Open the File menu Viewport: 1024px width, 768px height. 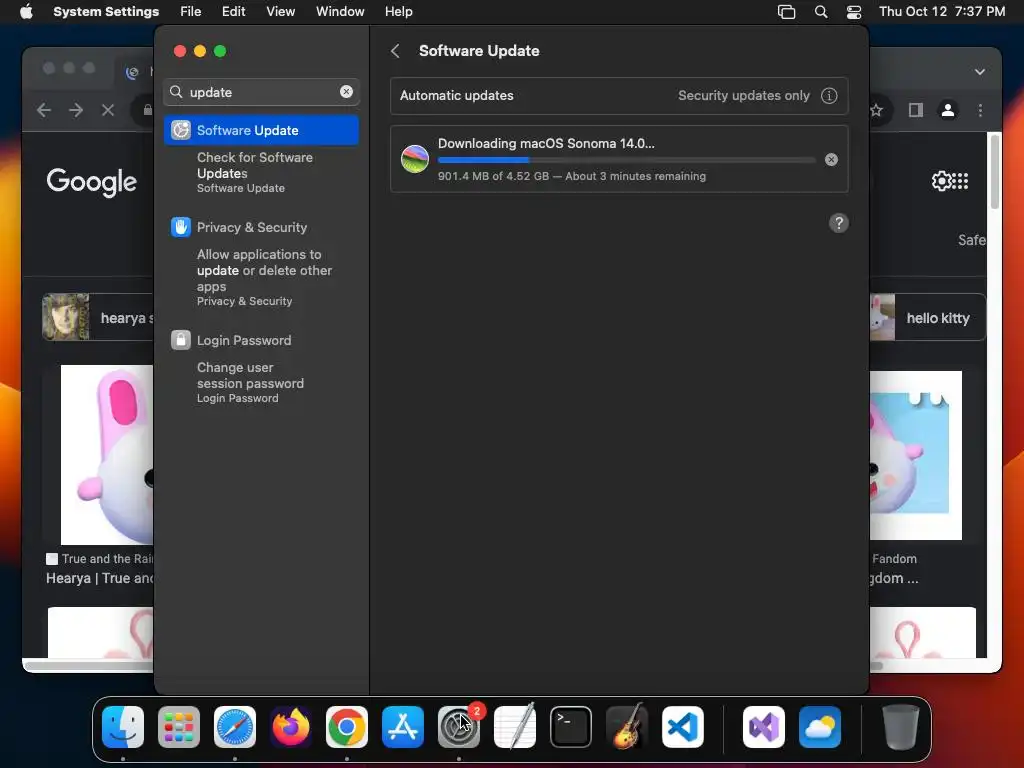(191, 11)
